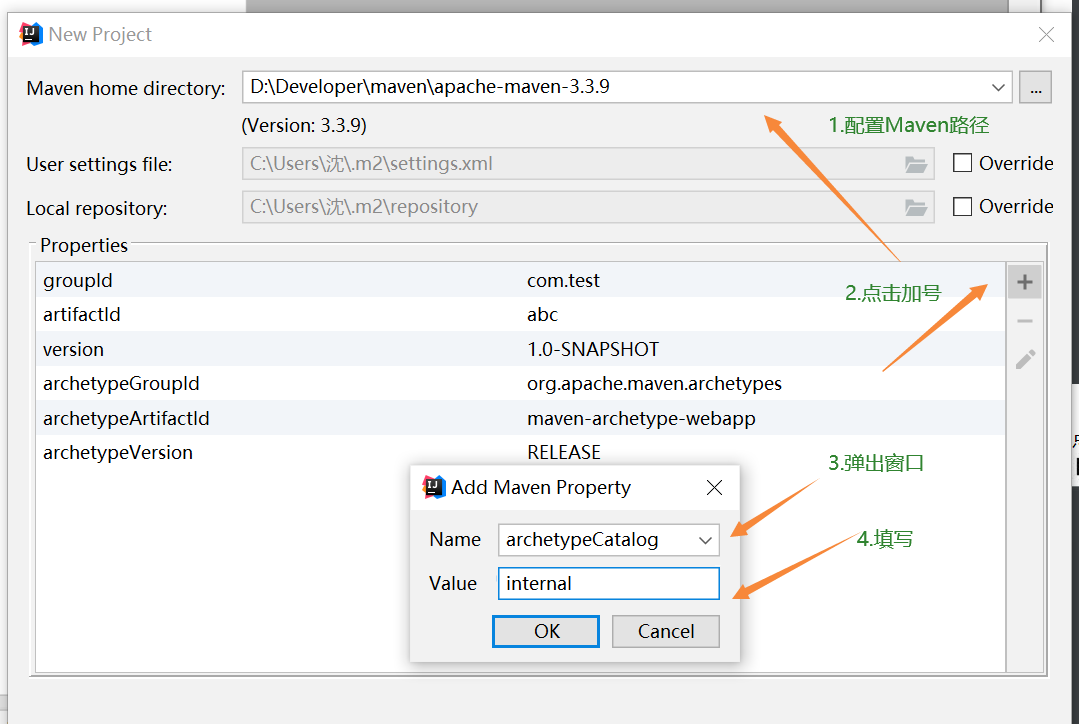The image size is (1079, 724).
Task: Close the New Project window
Action: 1047,34
